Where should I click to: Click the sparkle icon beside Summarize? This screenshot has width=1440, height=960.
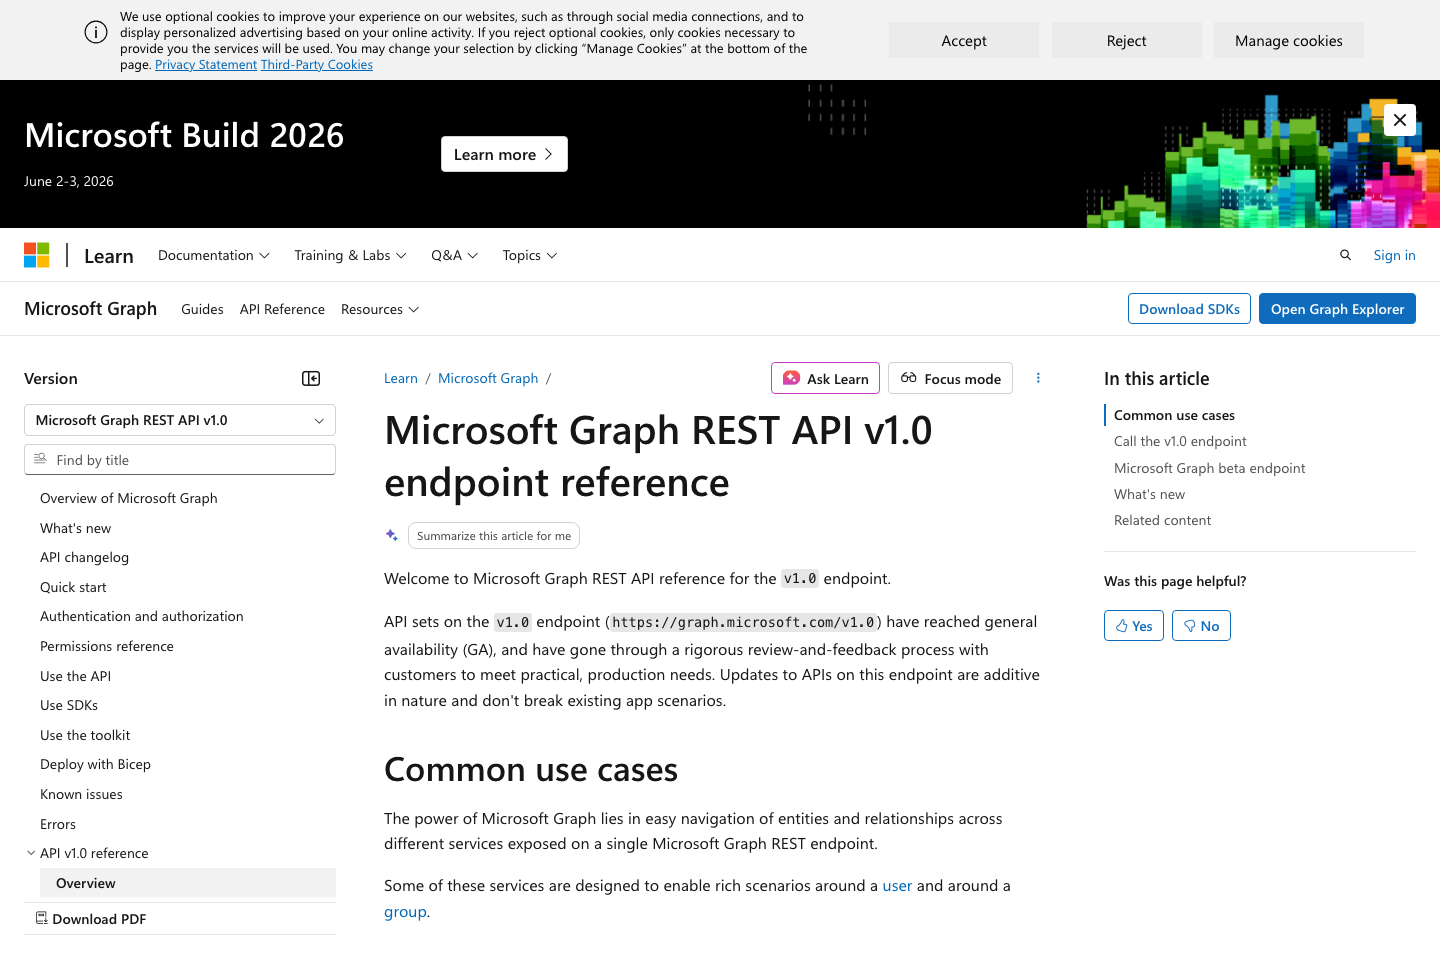pyautogui.click(x=391, y=535)
